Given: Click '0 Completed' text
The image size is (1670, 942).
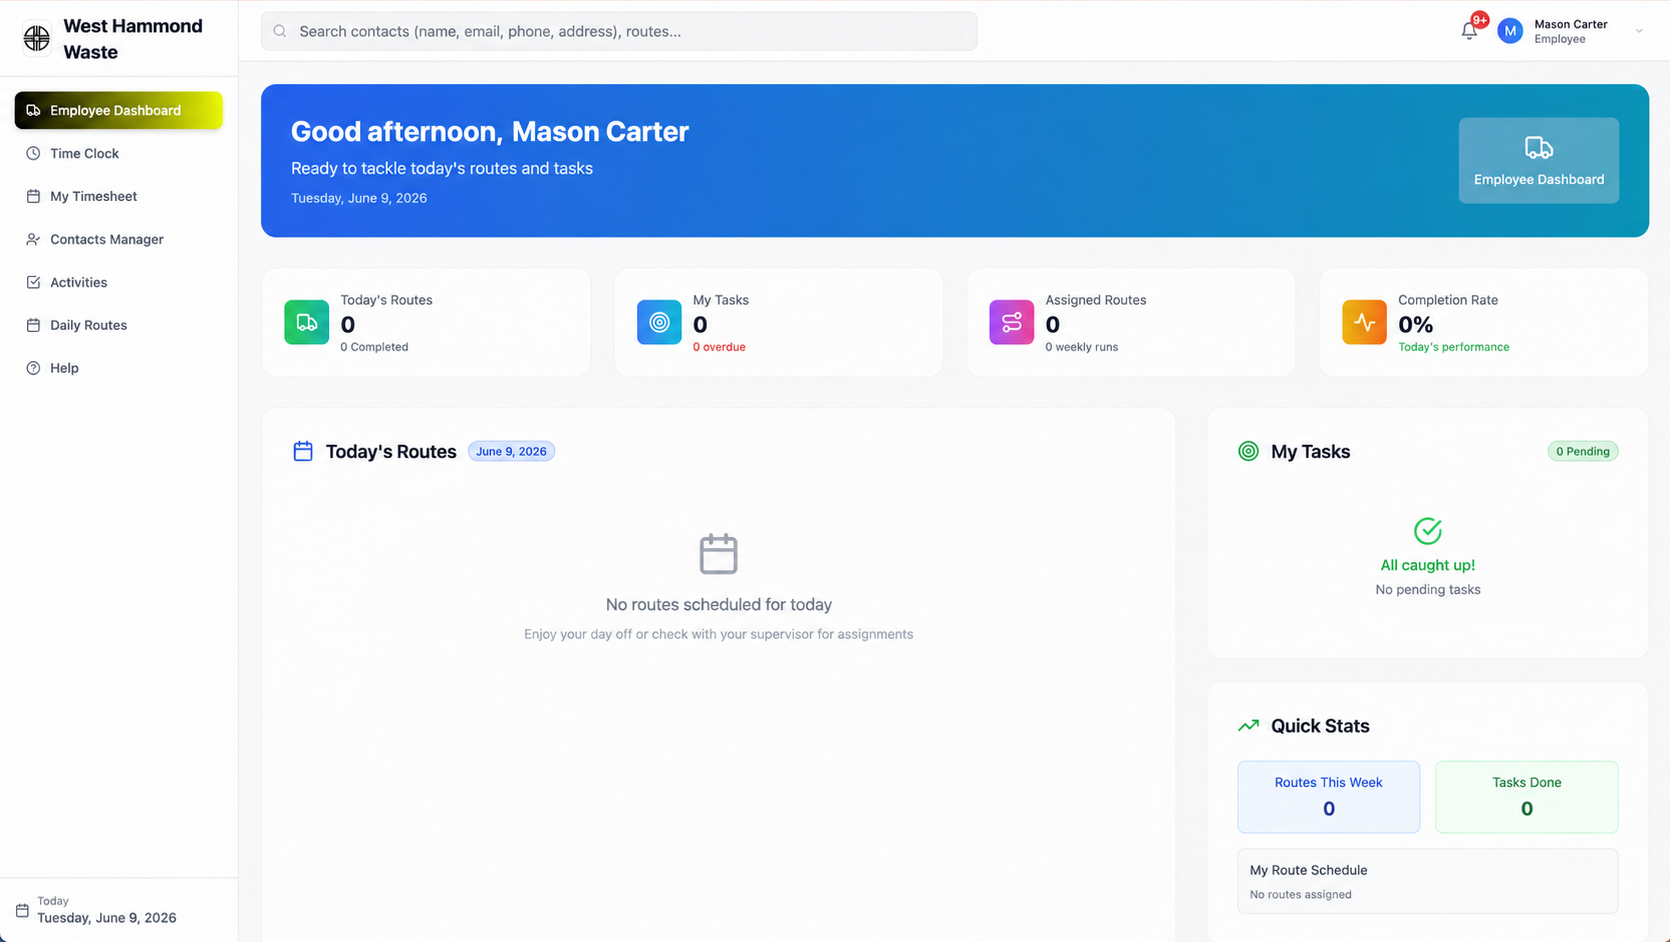Looking at the screenshot, I should click(374, 347).
